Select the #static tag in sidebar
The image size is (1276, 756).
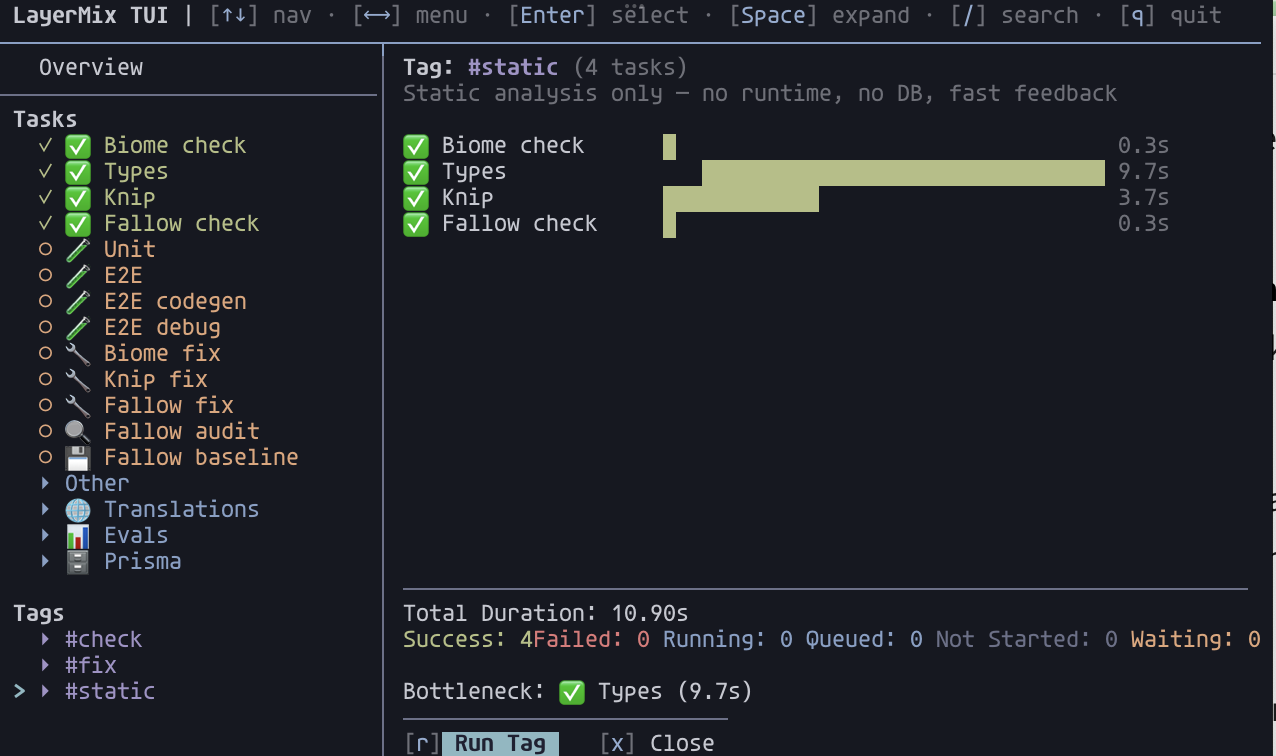click(x=110, y=692)
